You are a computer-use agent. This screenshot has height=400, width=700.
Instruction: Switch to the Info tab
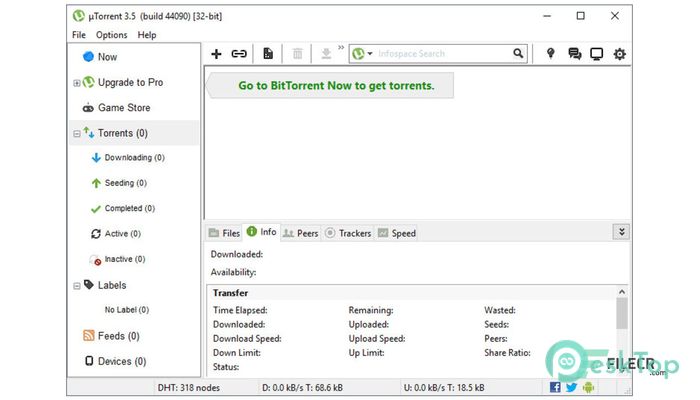[261, 232]
